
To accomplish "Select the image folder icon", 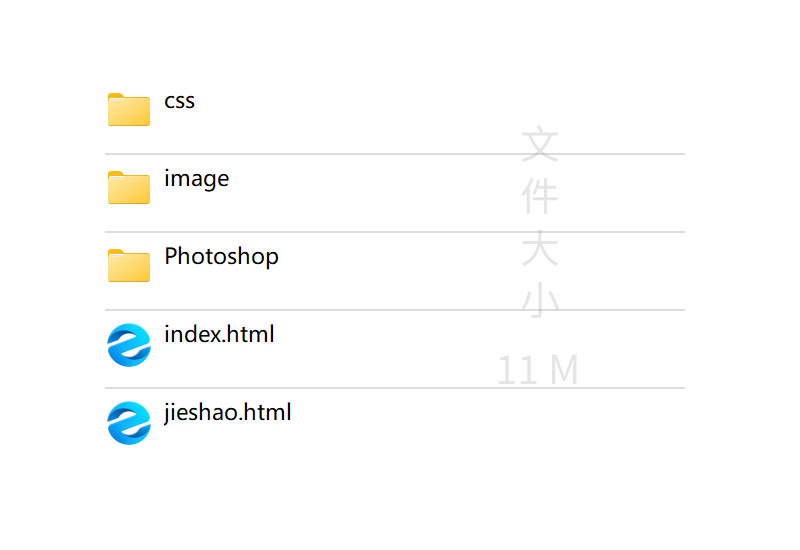I will coord(129,187).
